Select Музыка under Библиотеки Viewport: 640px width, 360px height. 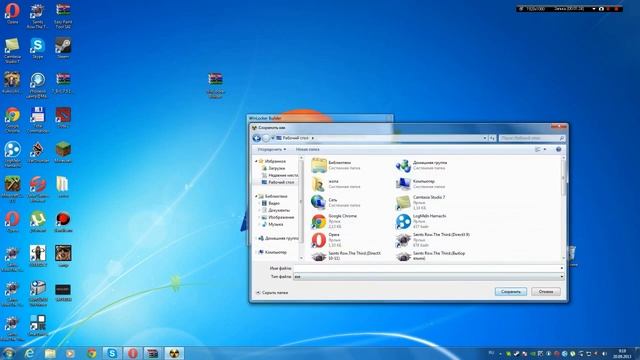[x=272, y=224]
